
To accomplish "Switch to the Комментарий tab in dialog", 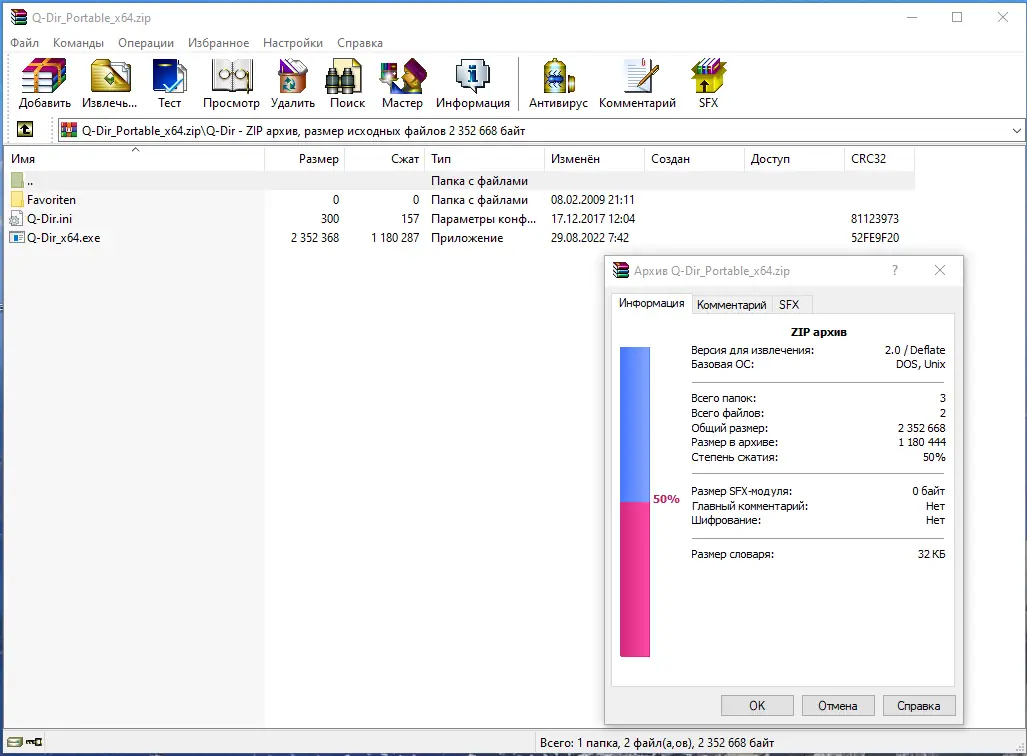I will point(732,305).
